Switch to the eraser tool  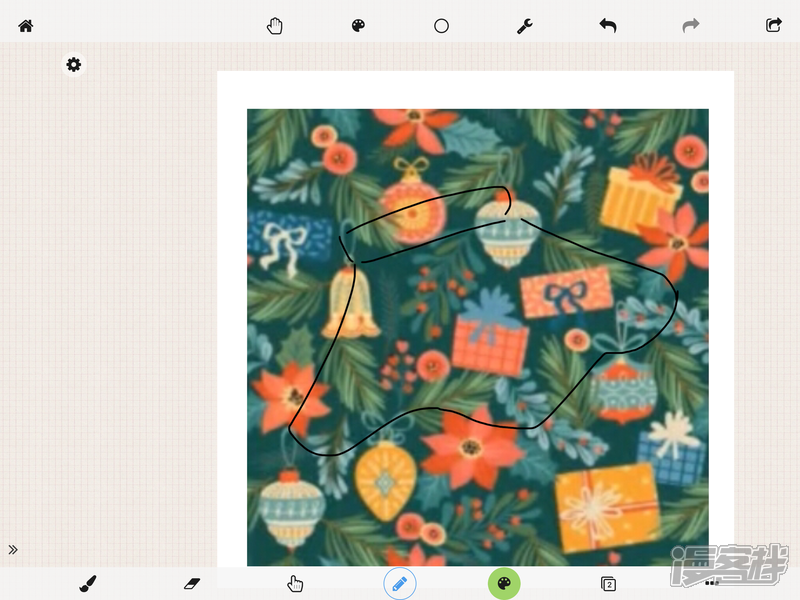(x=193, y=583)
